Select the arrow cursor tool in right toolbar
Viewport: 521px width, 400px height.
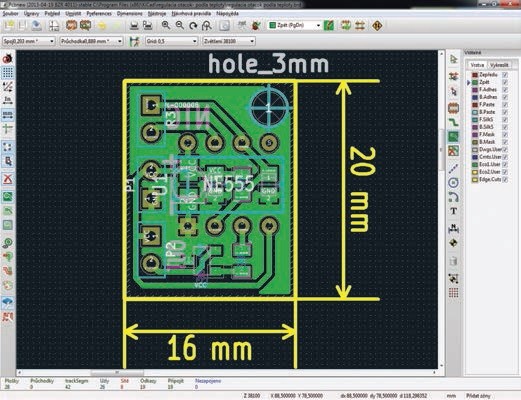[453, 59]
